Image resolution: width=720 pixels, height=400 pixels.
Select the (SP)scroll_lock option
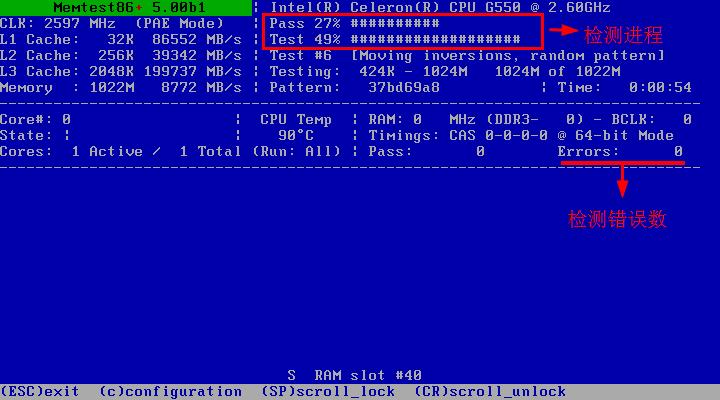click(x=328, y=392)
